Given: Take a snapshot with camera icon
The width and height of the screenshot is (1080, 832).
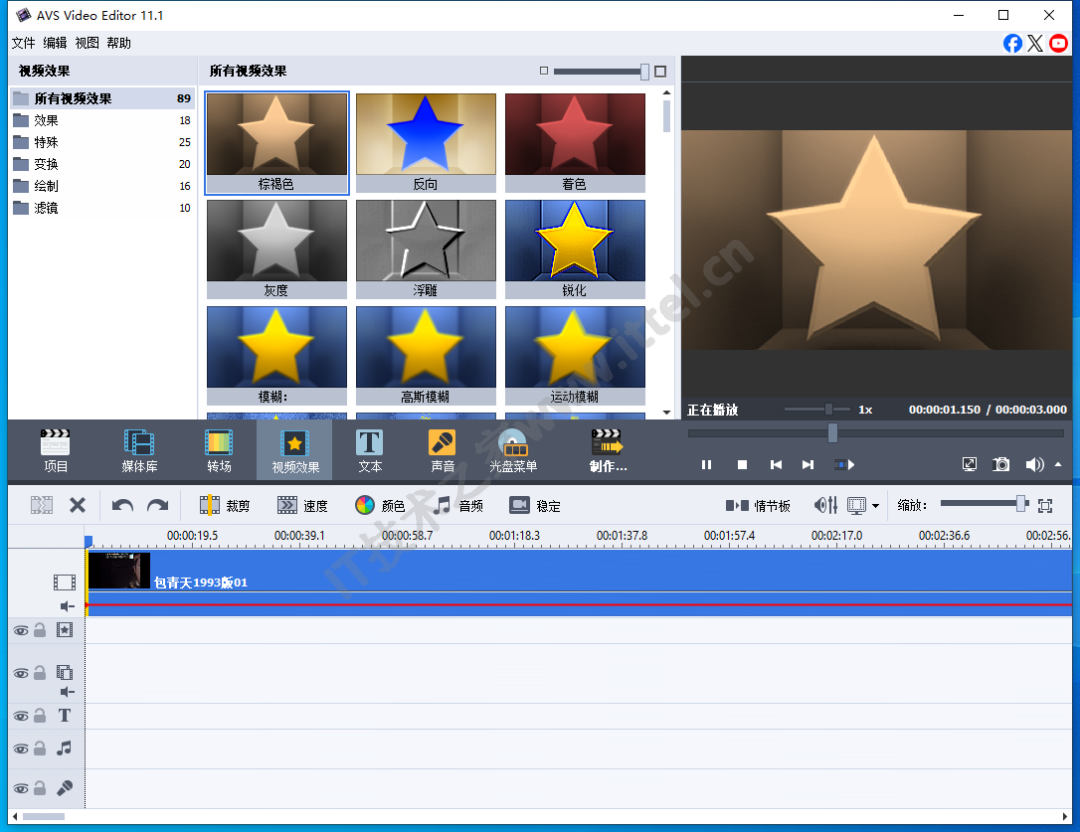Looking at the screenshot, I should click(x=1001, y=464).
